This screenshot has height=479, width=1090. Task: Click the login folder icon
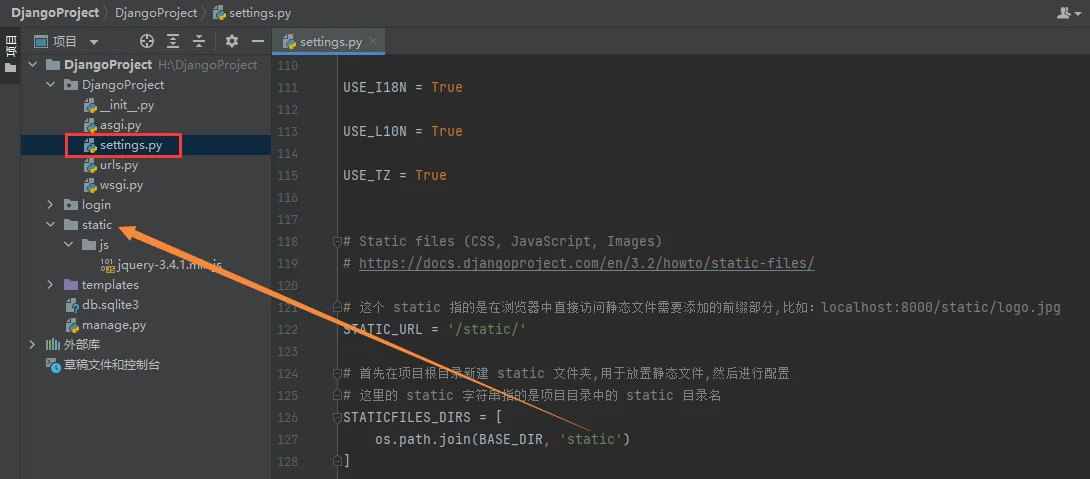tap(70, 205)
